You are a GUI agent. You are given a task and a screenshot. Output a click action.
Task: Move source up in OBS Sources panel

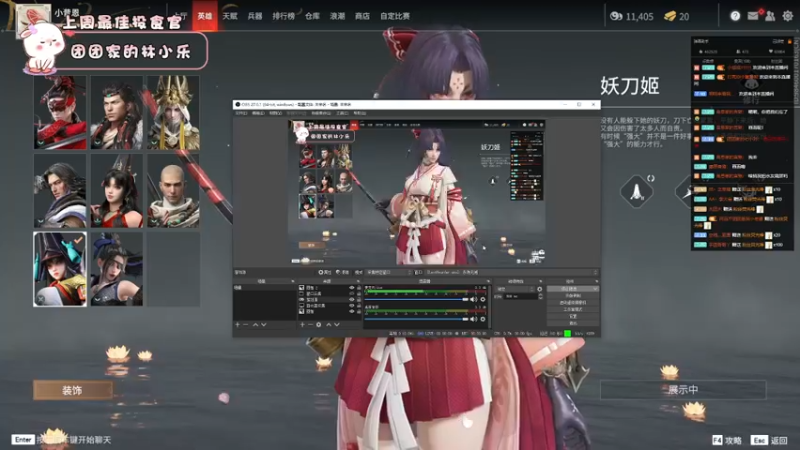[329, 324]
